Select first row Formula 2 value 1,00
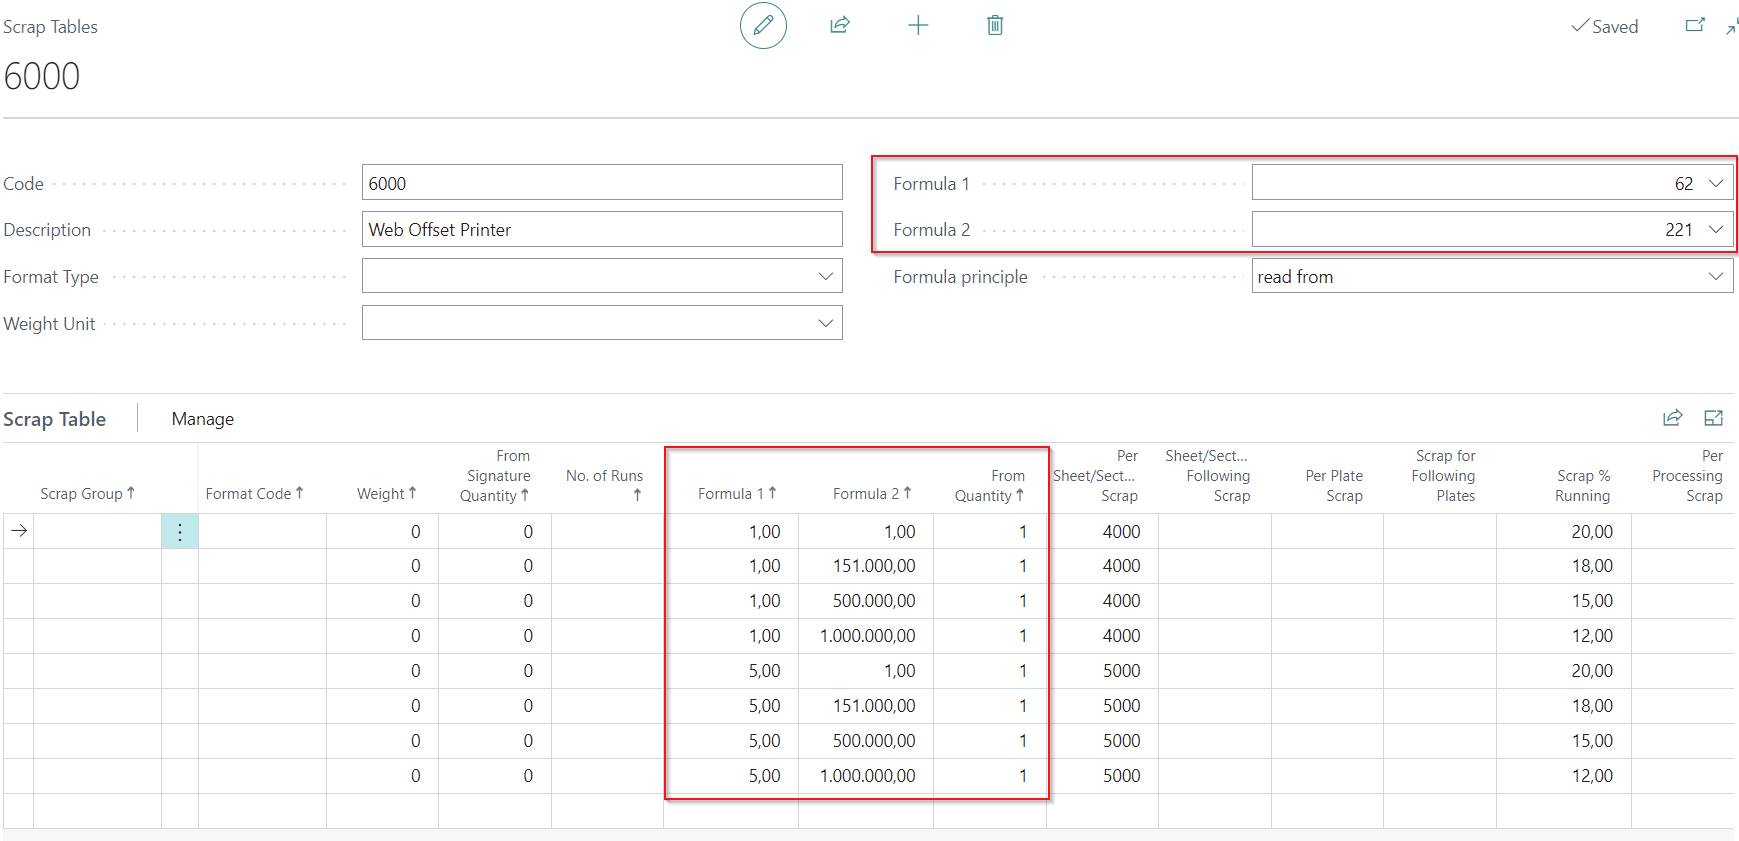Viewport: 1739px width, 841px height. click(x=866, y=532)
